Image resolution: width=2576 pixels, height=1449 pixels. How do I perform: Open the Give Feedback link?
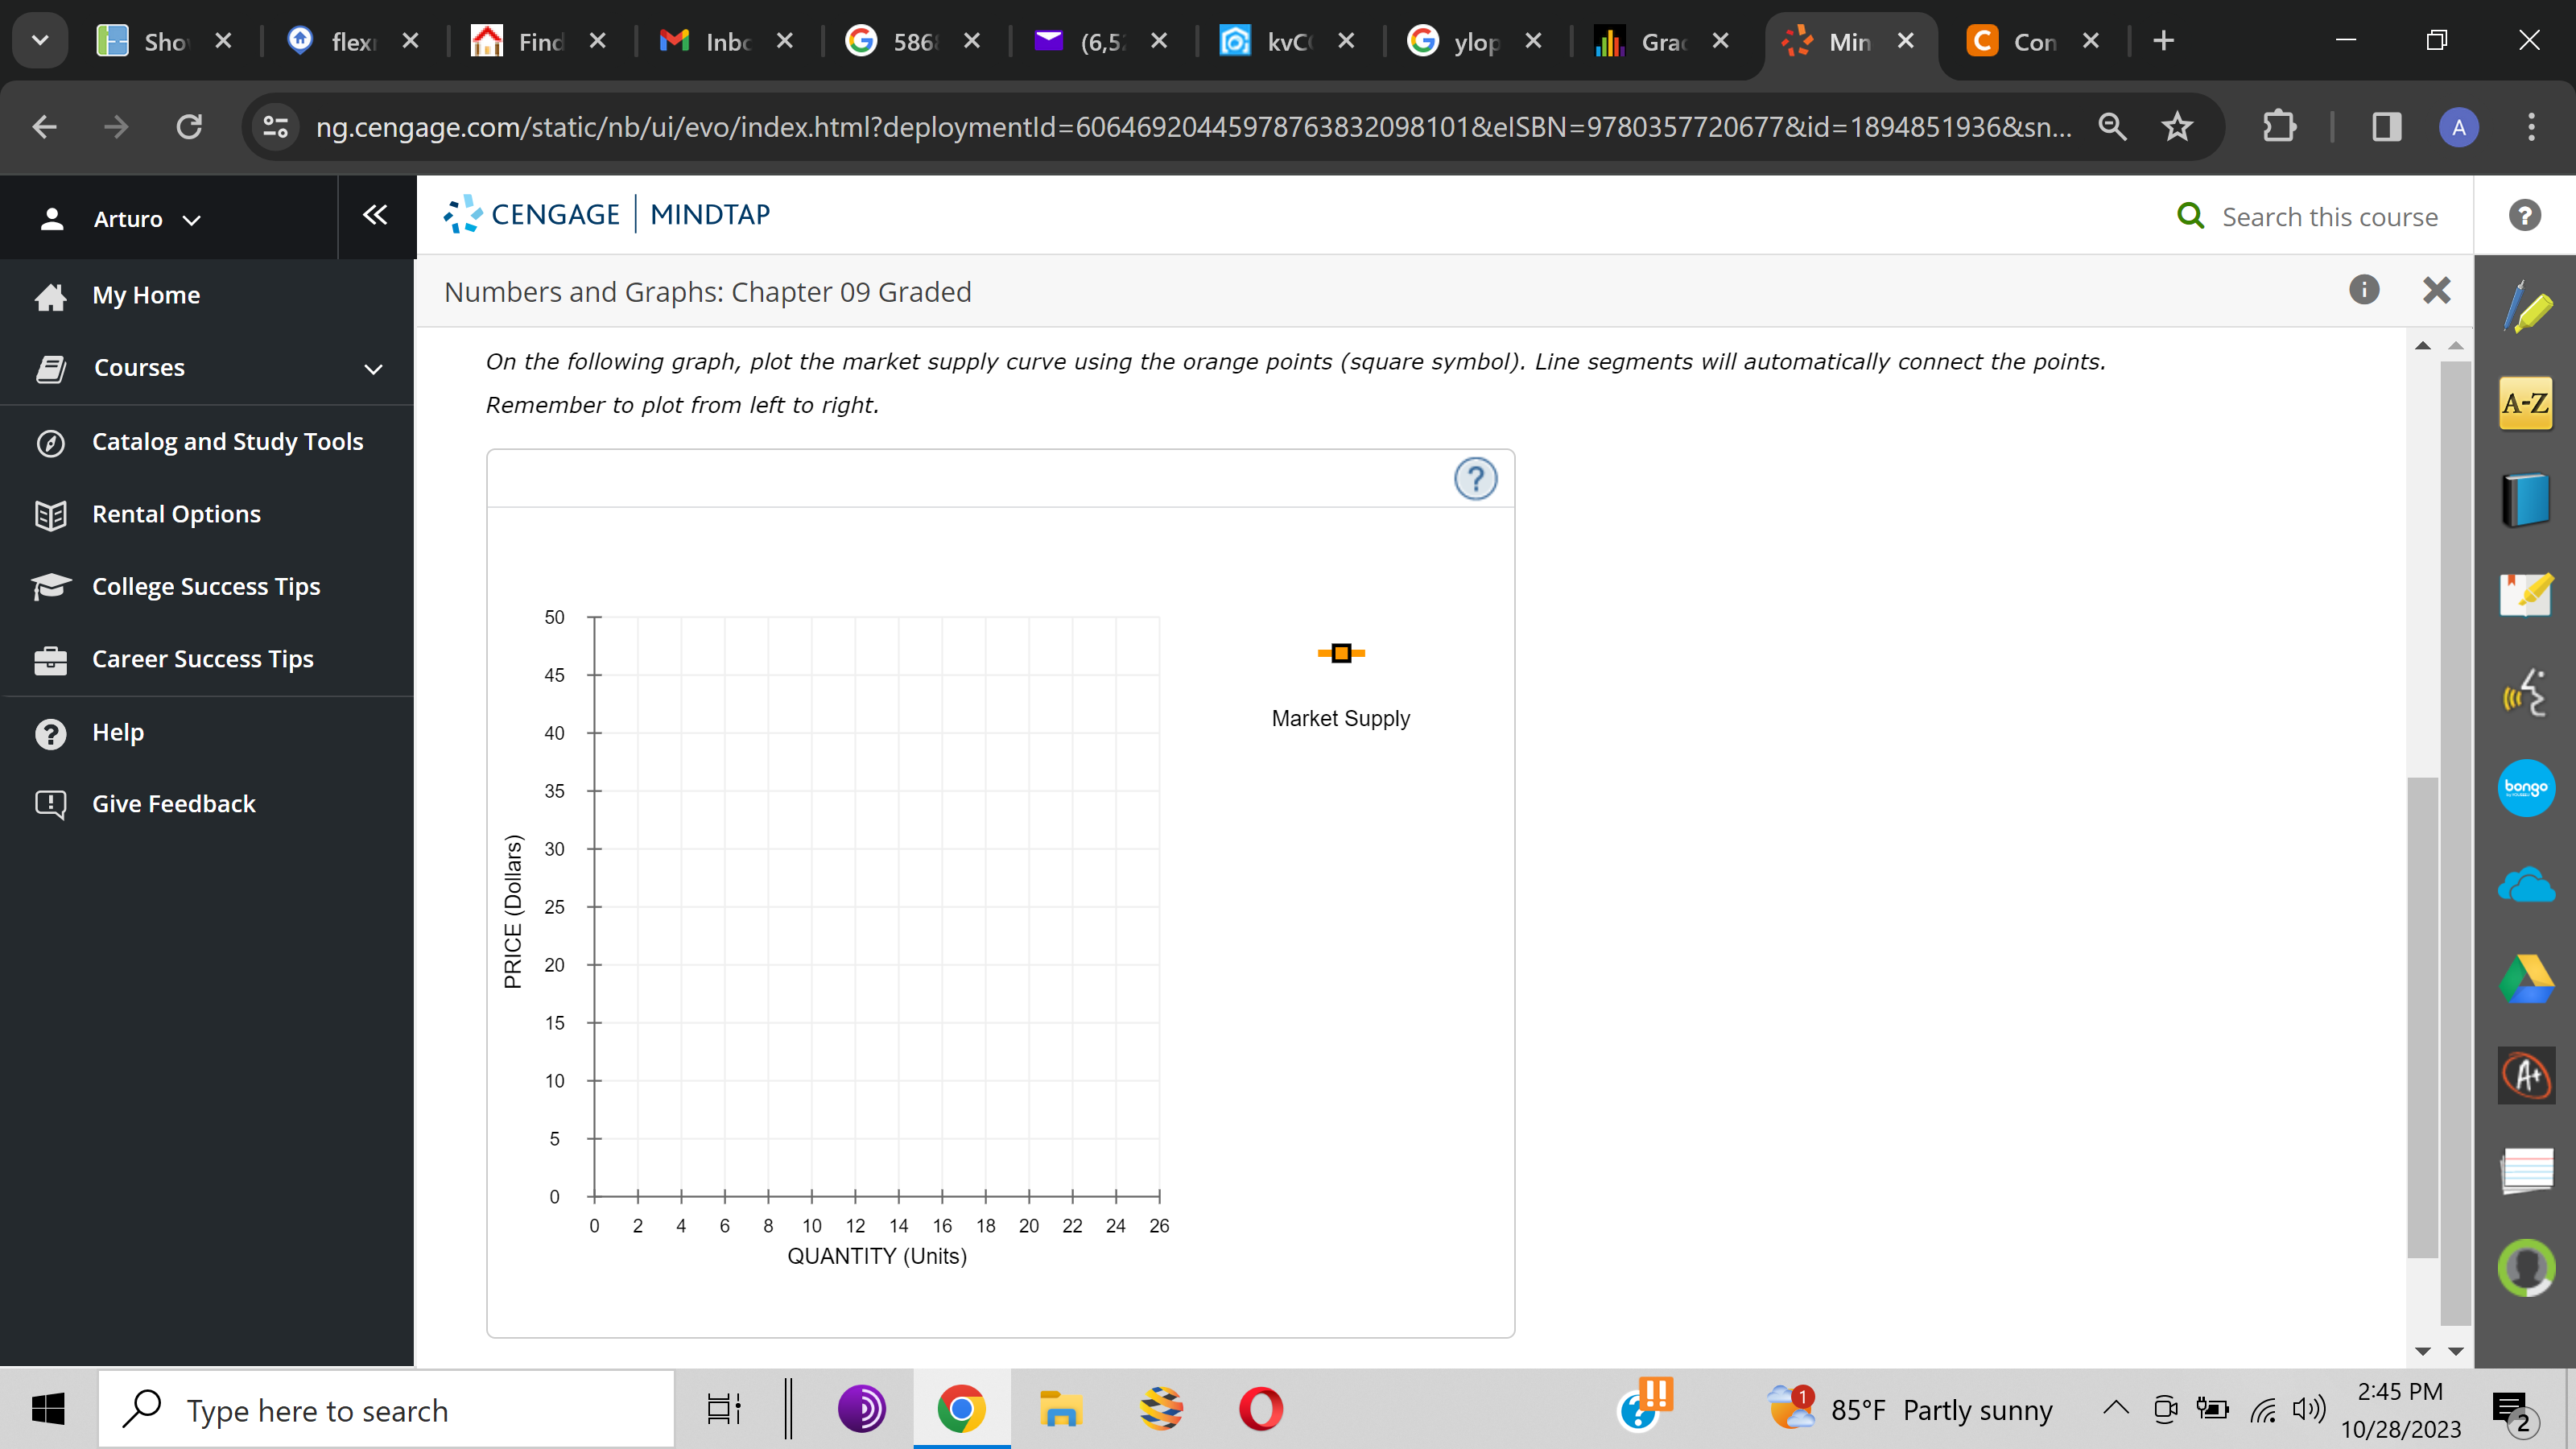point(172,803)
